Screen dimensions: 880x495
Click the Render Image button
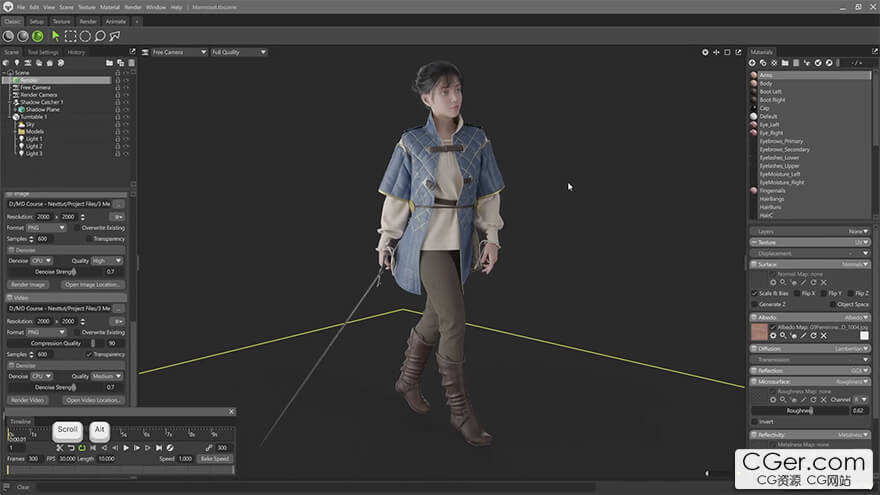[28, 285]
